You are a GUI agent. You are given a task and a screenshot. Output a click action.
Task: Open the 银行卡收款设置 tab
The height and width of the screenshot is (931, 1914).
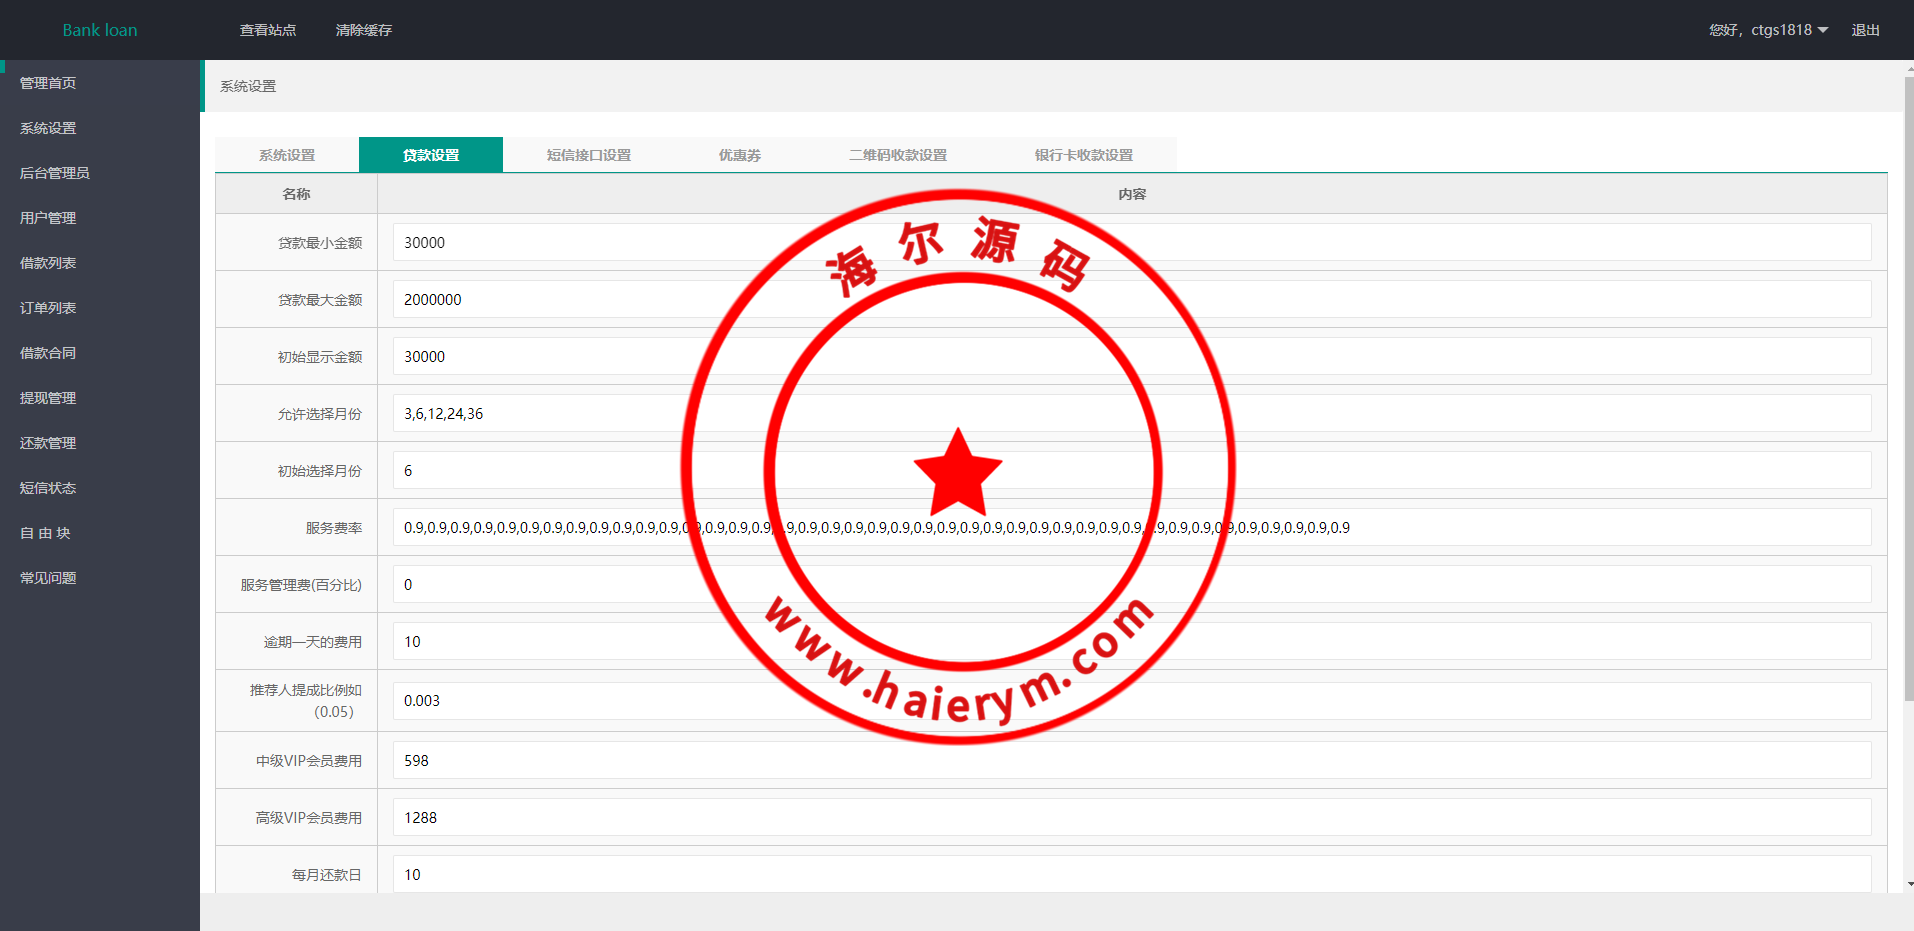click(1084, 155)
